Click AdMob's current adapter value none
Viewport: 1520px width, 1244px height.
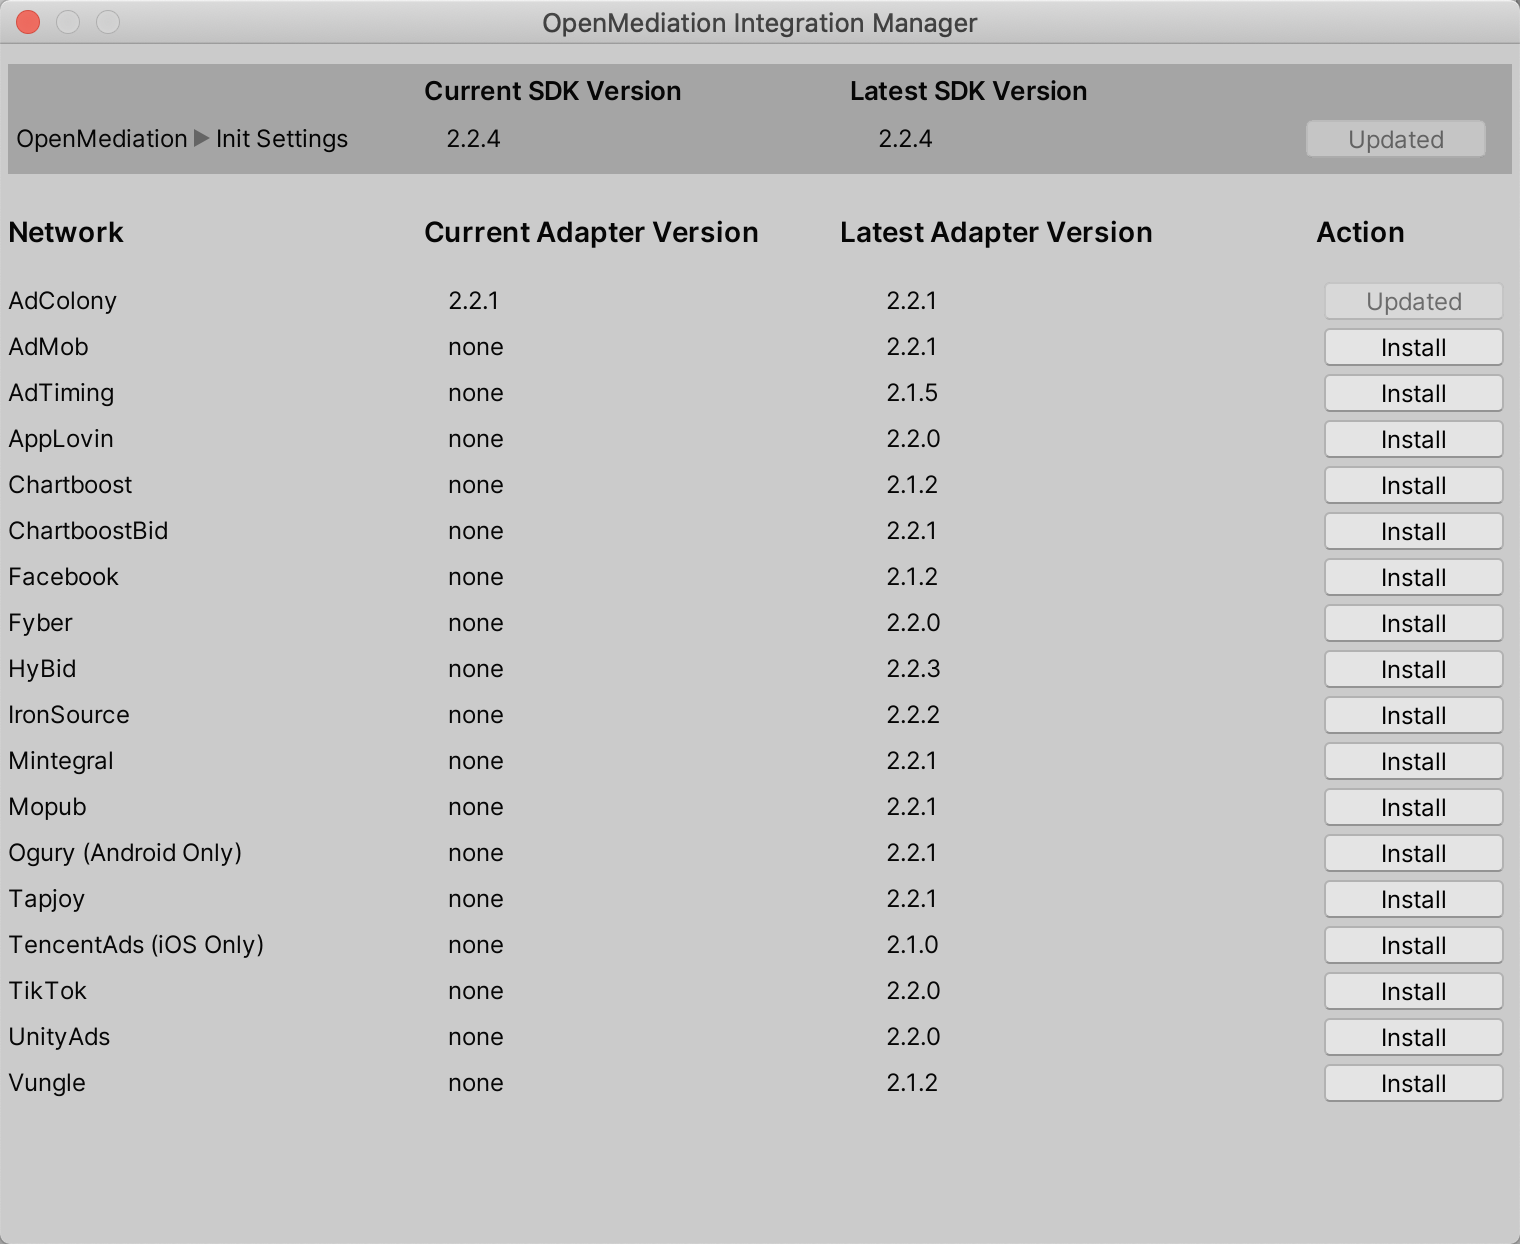tap(476, 347)
